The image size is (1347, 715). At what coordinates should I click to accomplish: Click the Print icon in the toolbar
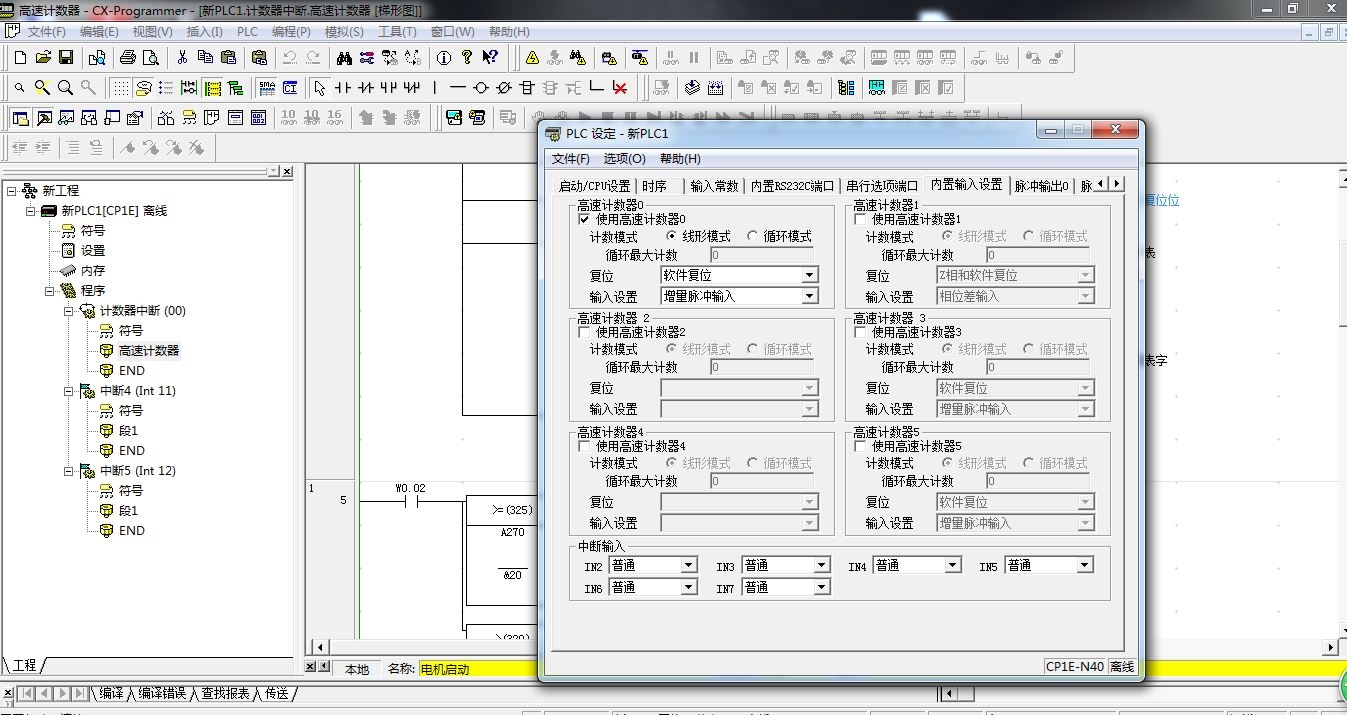coord(128,57)
